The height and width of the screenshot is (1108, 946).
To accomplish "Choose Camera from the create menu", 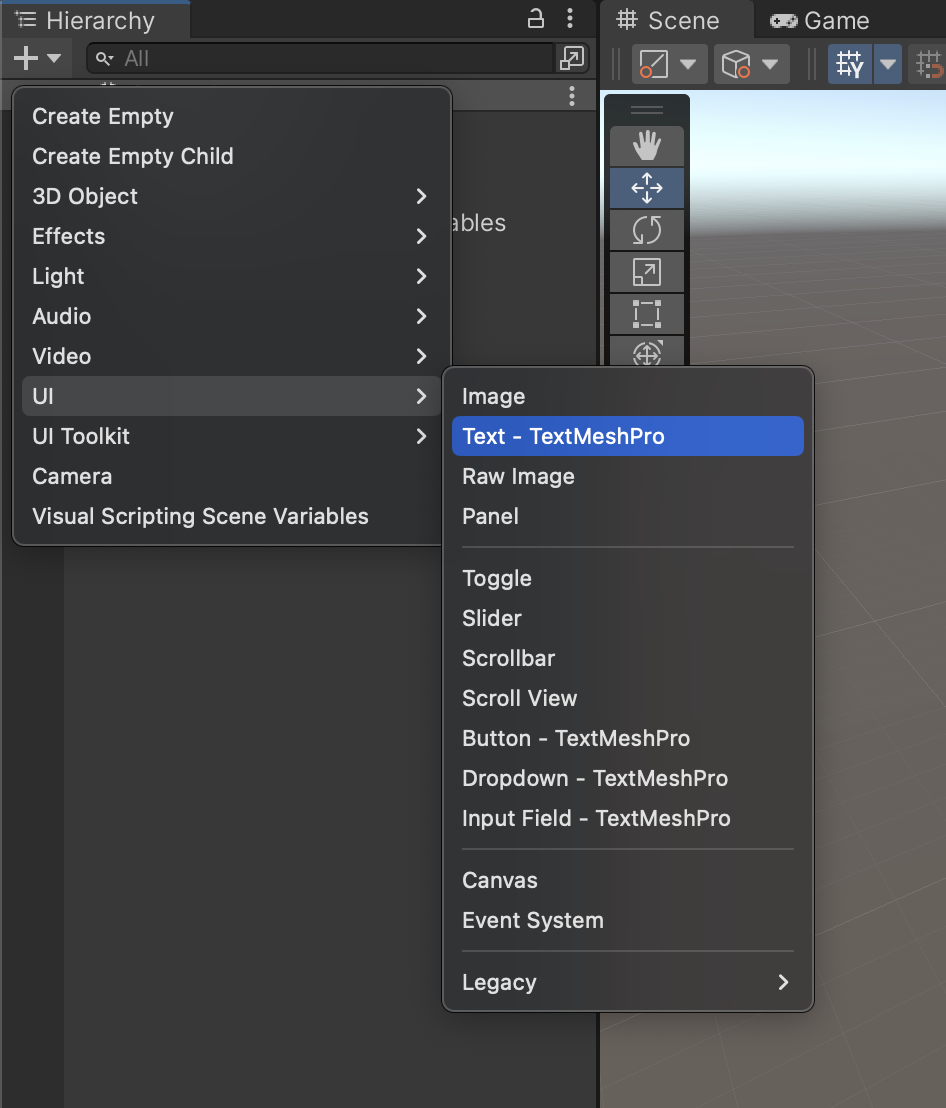I will click(232, 476).
